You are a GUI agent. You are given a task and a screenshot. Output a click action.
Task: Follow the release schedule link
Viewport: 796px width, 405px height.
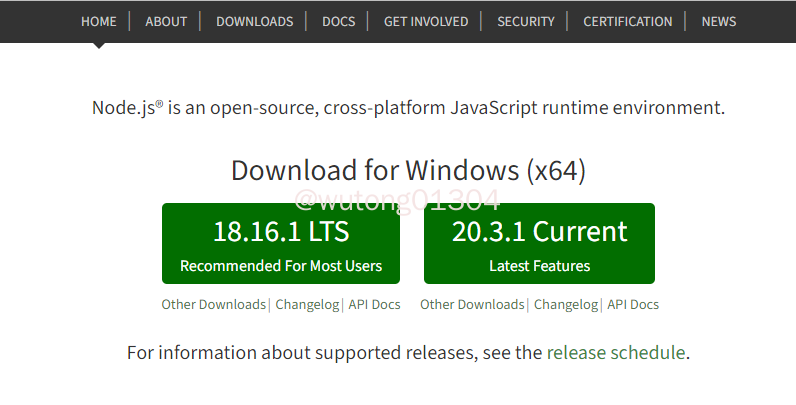click(616, 353)
